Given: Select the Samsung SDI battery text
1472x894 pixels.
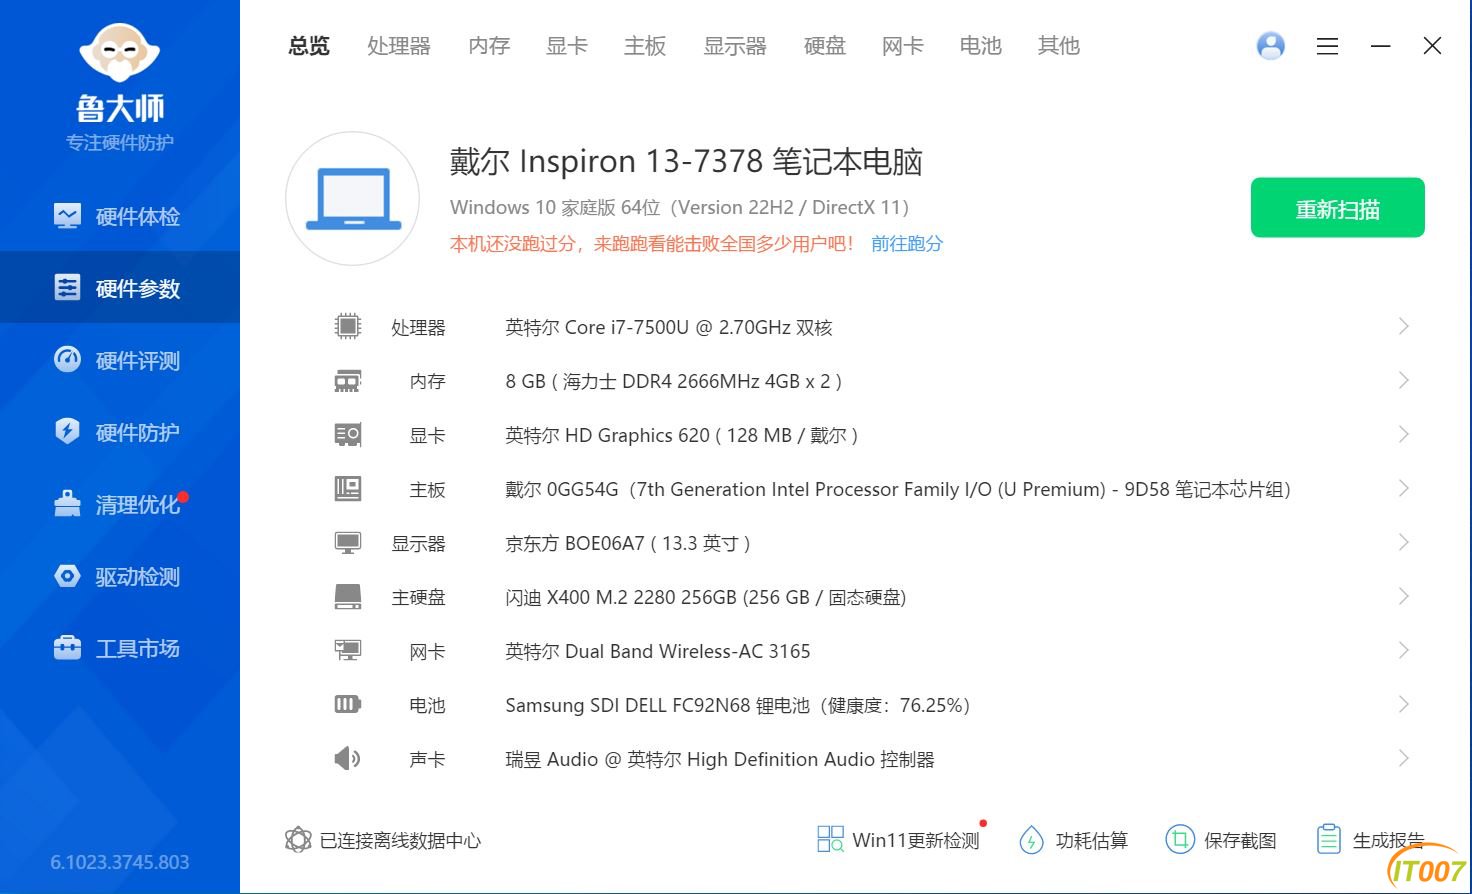Looking at the screenshot, I should point(738,706).
